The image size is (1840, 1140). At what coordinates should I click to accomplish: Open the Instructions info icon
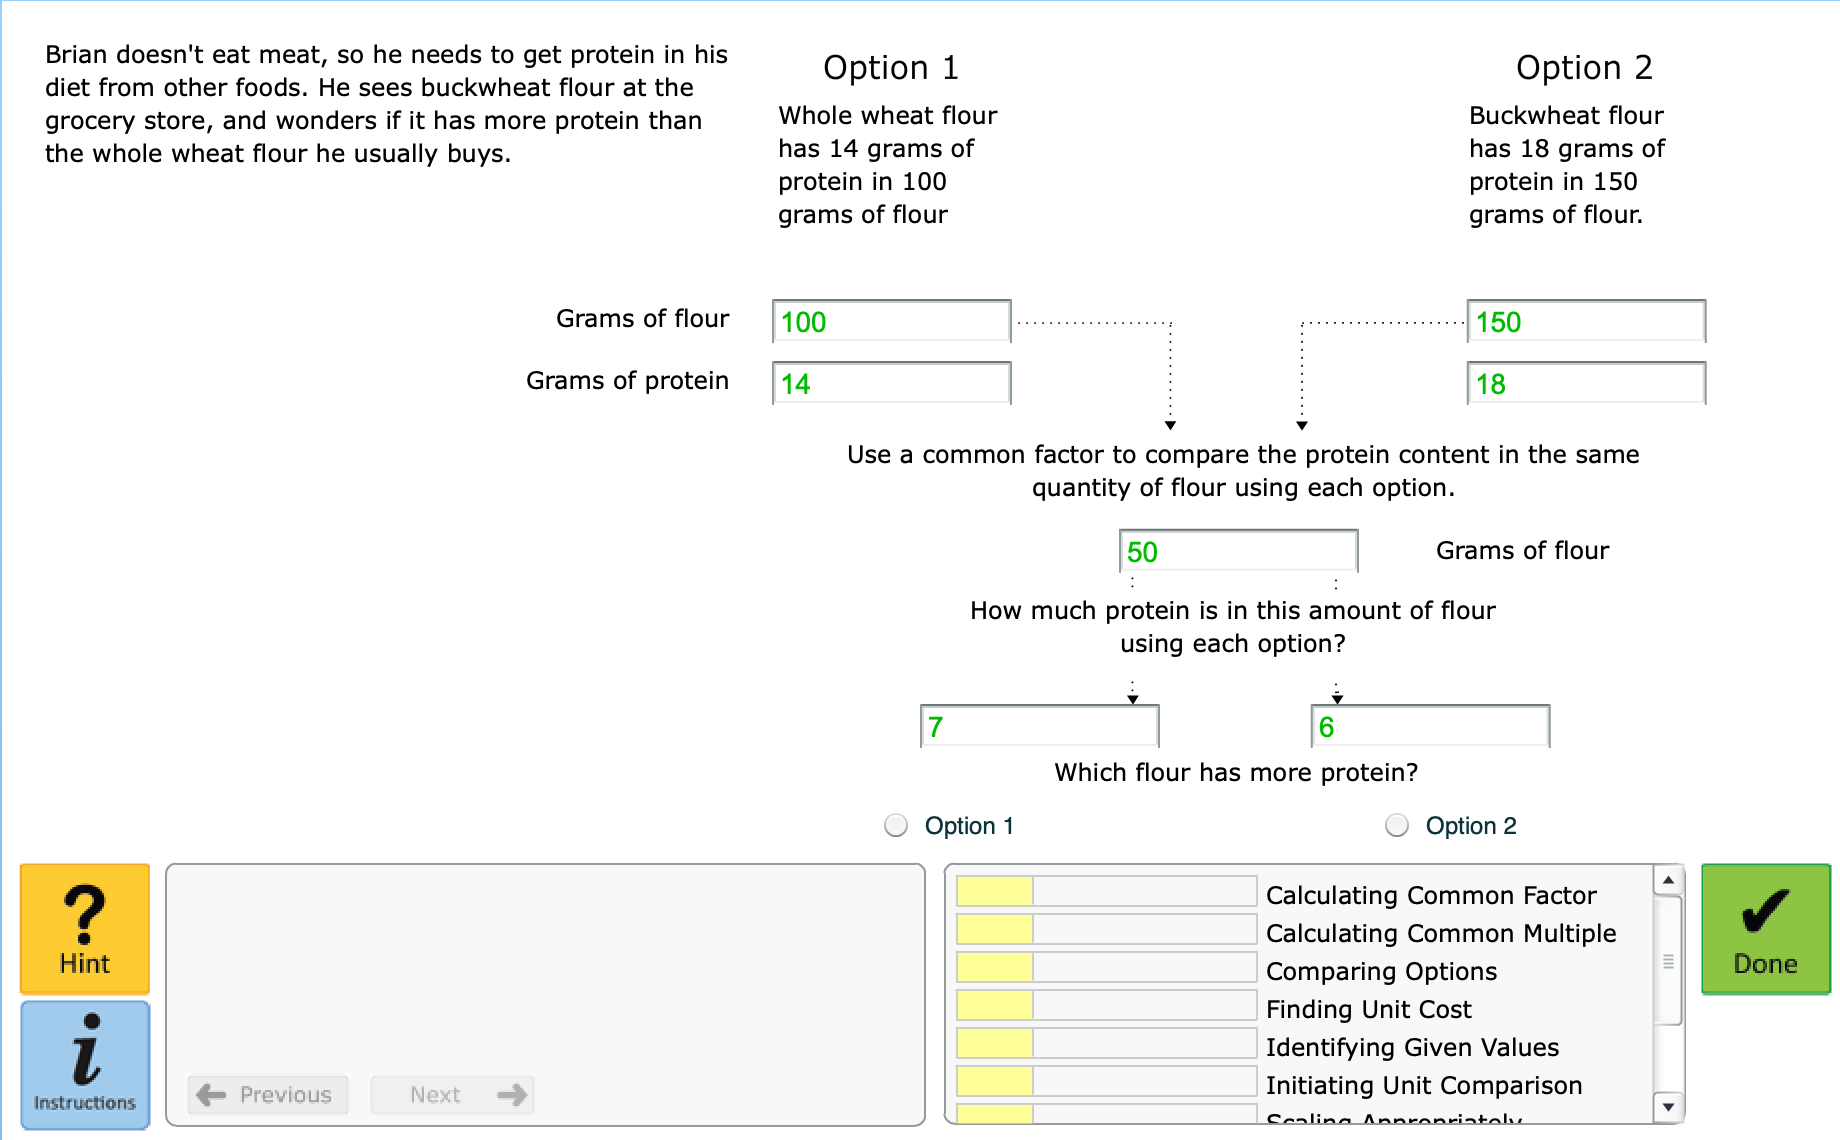(85, 1065)
